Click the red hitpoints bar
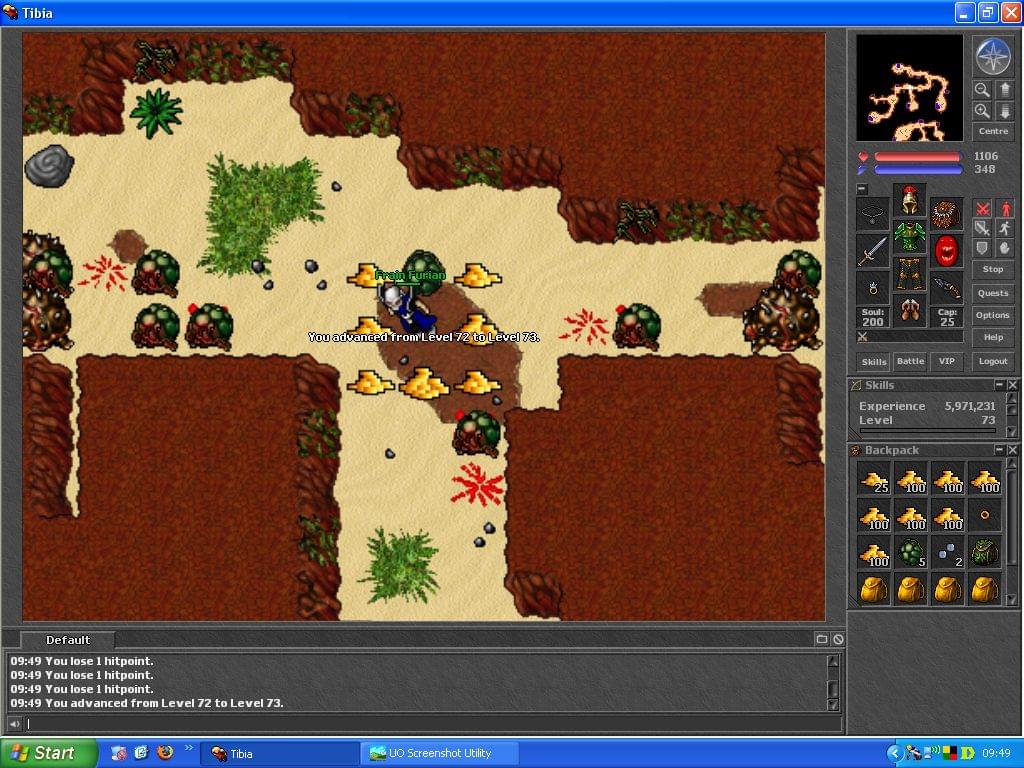Image resolution: width=1024 pixels, height=768 pixels. [918, 157]
